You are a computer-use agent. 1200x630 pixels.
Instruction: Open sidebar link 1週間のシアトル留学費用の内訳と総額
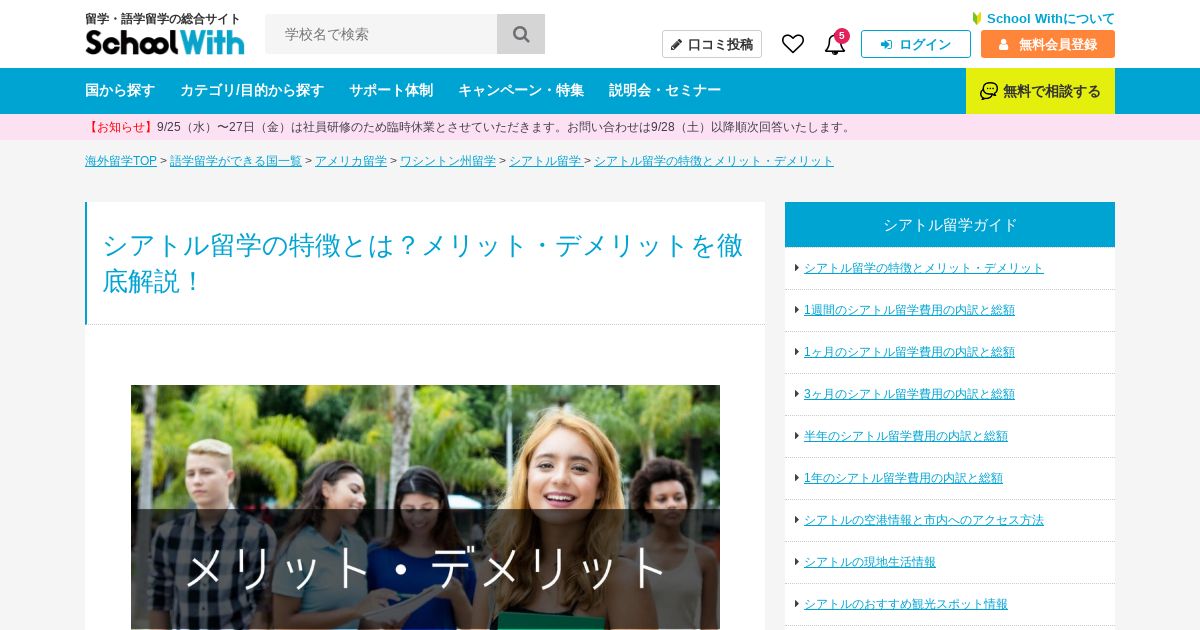pos(909,310)
